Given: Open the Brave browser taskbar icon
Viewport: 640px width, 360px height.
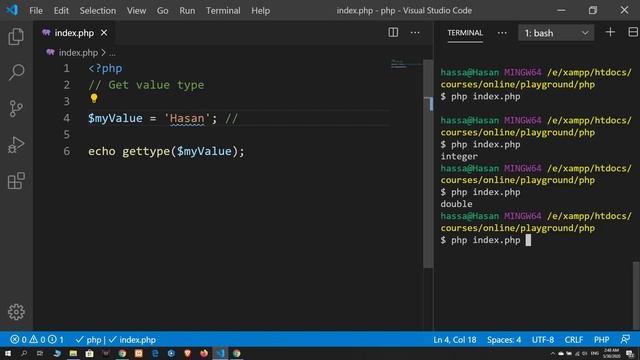Looking at the screenshot, I should coord(187,353).
